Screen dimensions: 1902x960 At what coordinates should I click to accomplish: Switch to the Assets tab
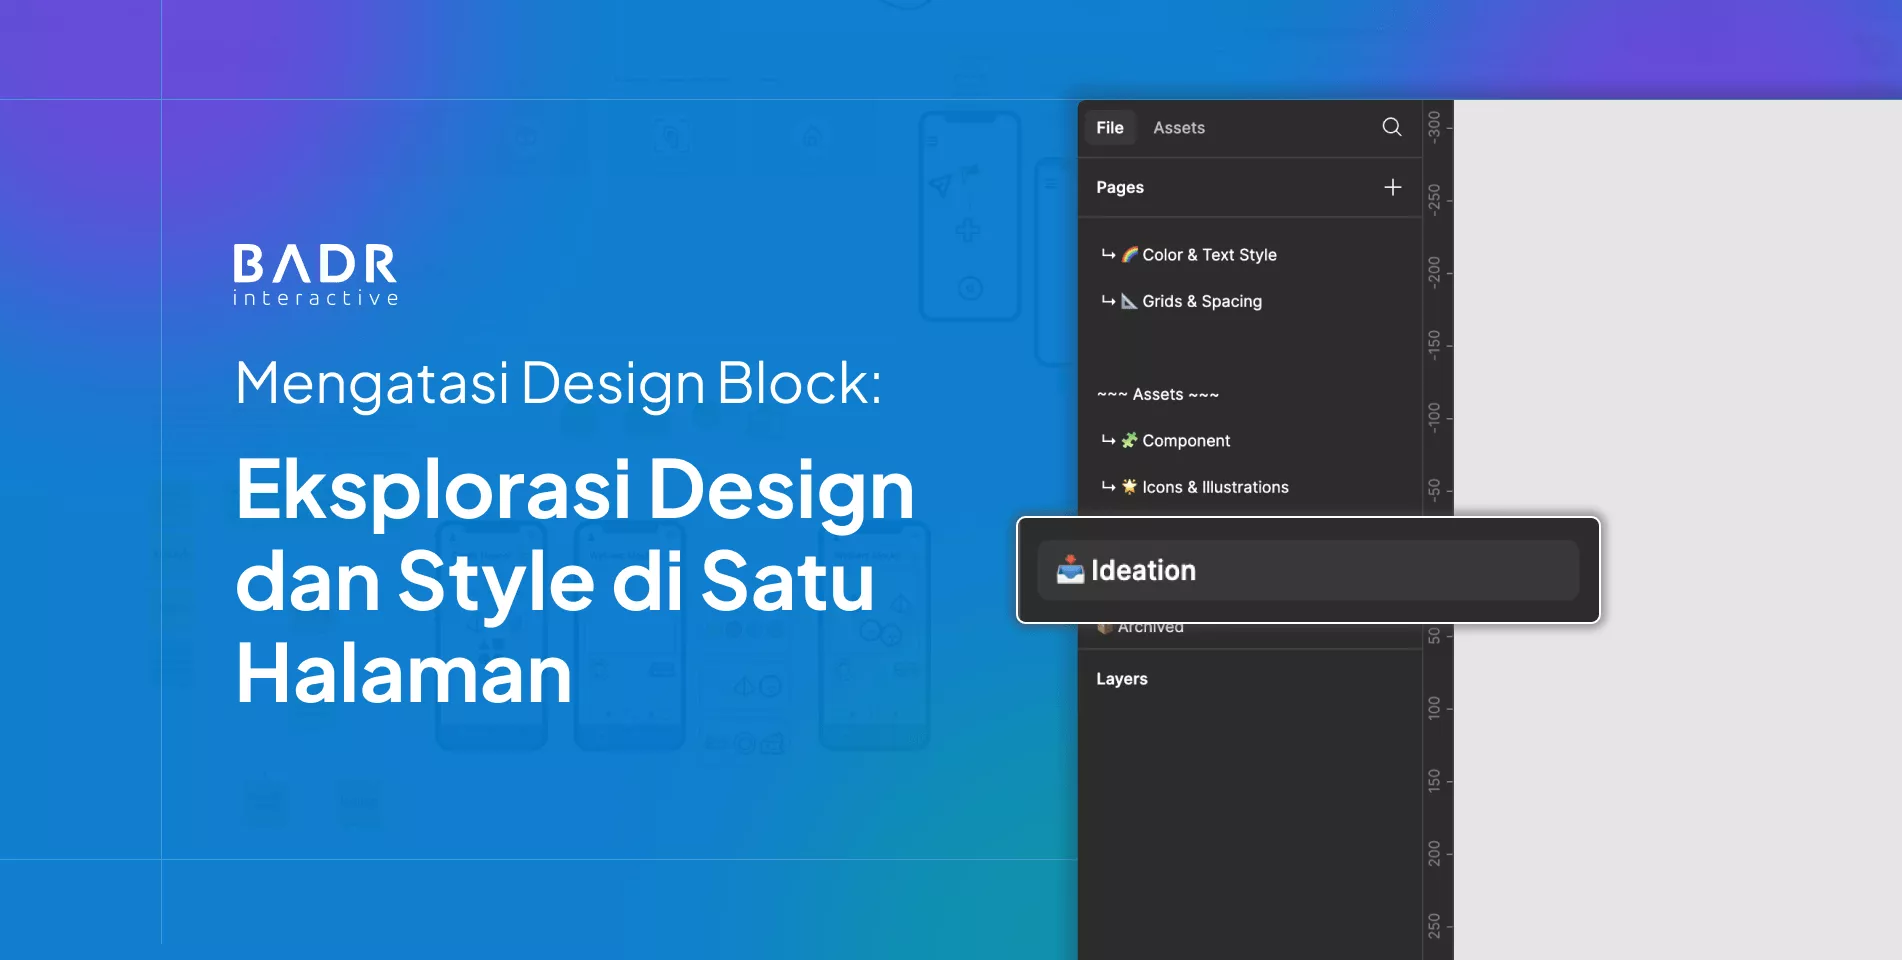click(x=1178, y=127)
